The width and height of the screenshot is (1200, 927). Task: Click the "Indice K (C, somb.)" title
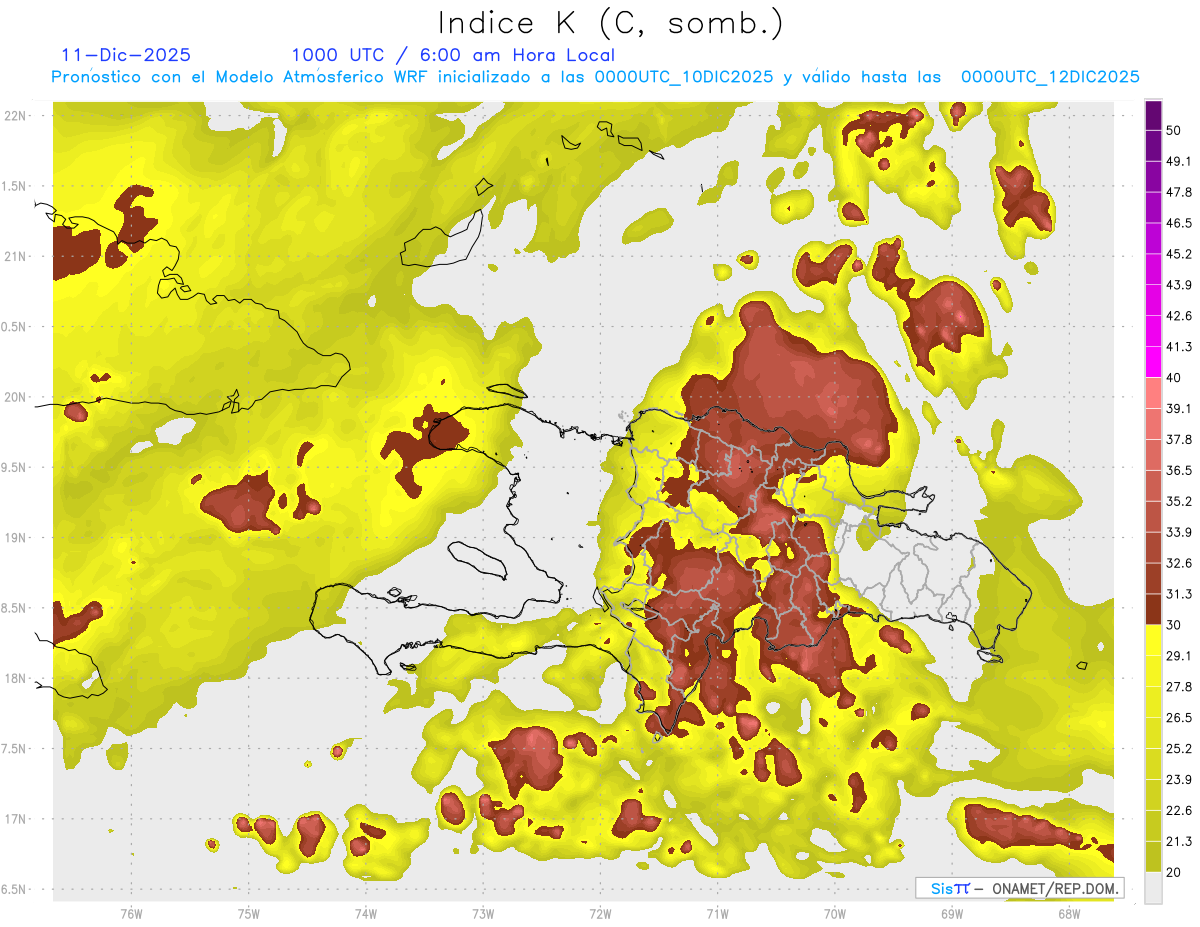pyautogui.click(x=611, y=24)
